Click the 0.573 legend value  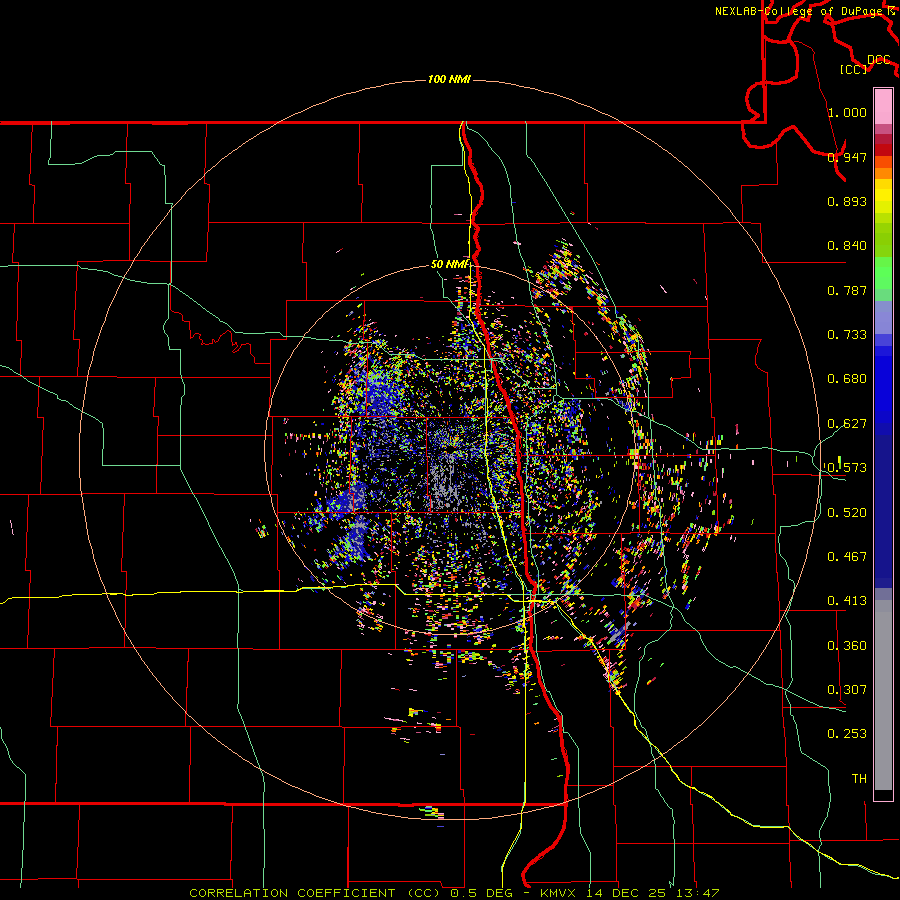(847, 468)
